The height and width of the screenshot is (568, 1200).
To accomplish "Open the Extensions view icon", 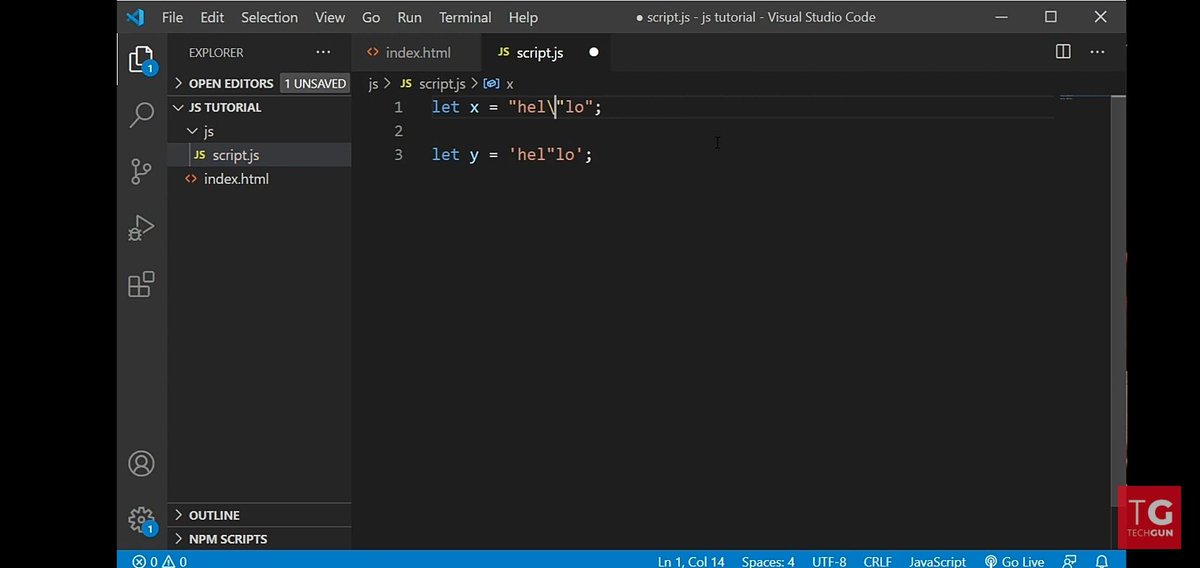I will click(x=142, y=284).
